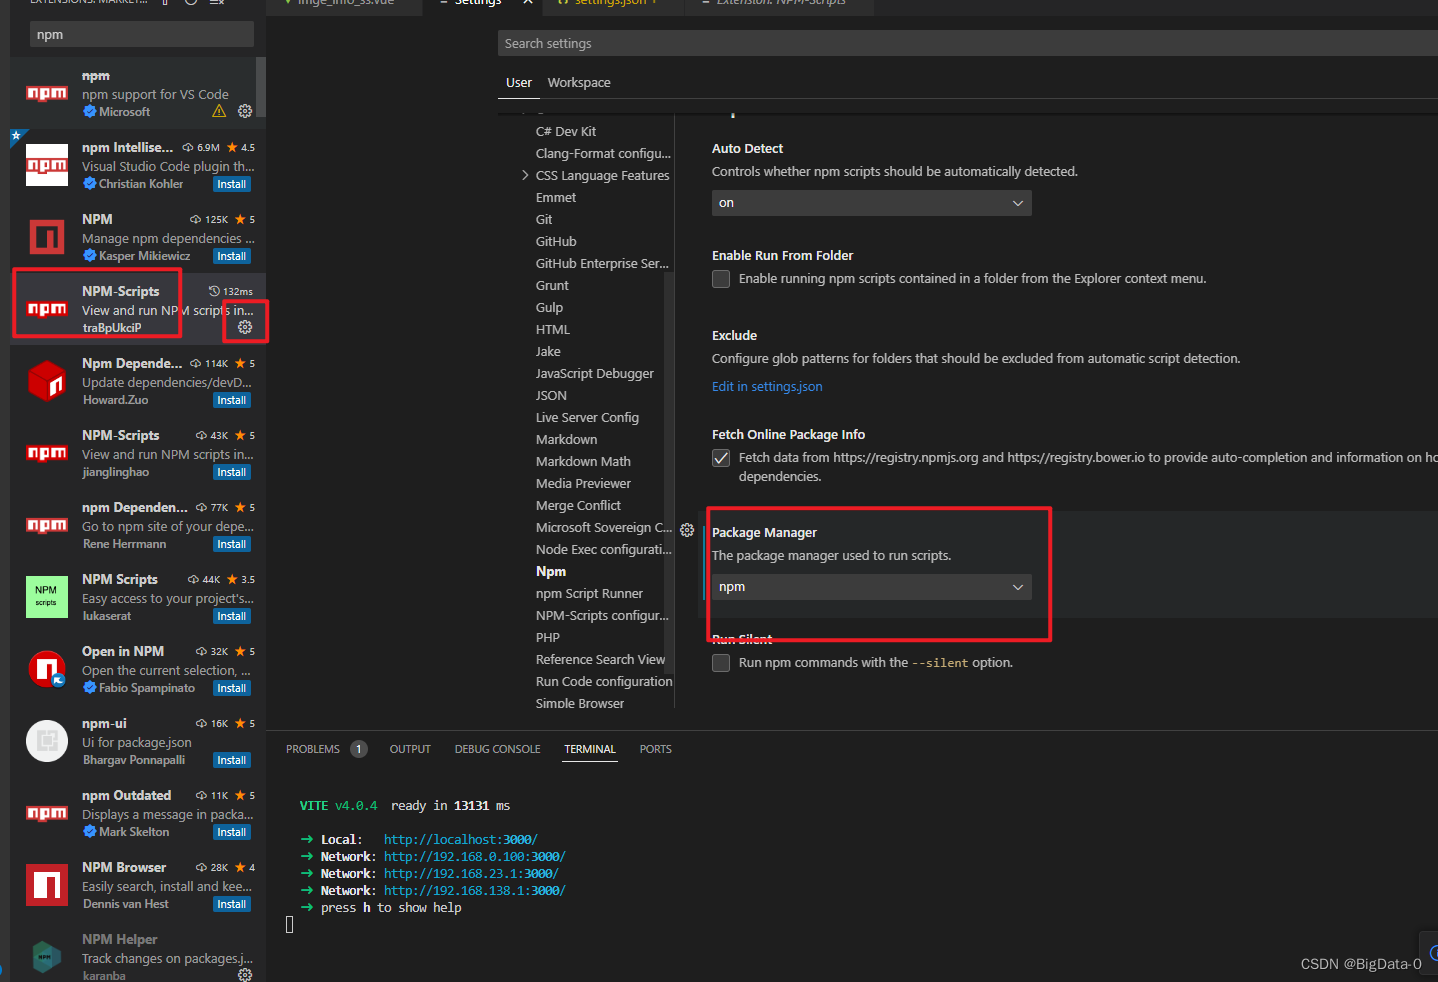1438x982 pixels.
Task: Click jianglinghao NPM-Scripts extension icon
Action: tap(47, 453)
